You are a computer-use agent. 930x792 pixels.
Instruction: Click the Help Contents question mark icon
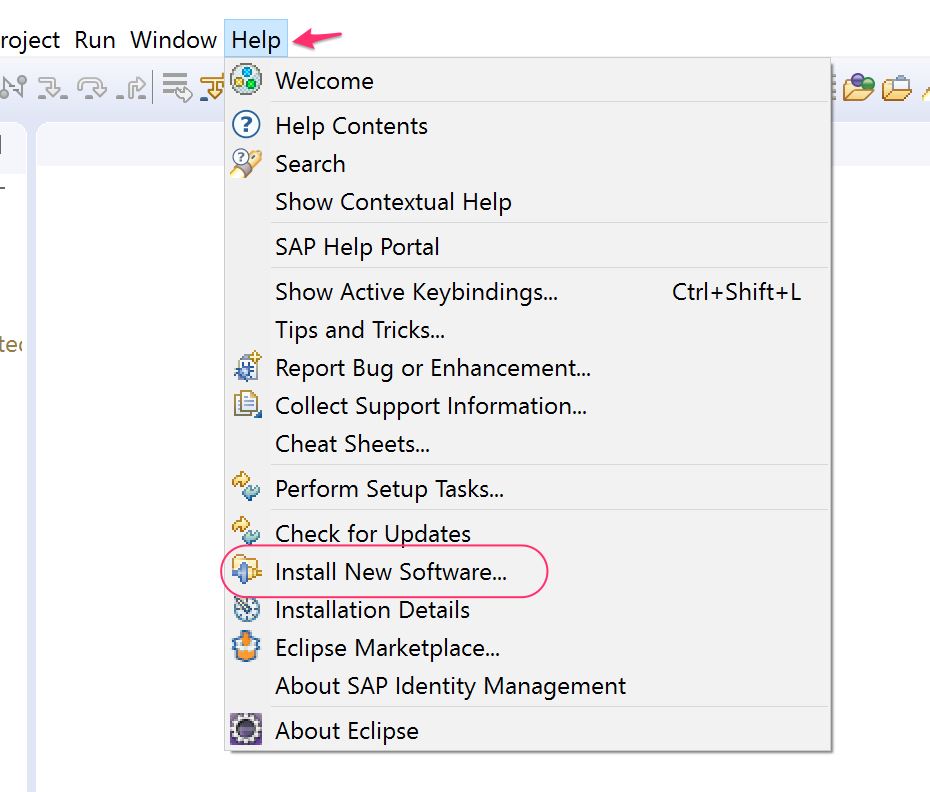click(x=246, y=125)
